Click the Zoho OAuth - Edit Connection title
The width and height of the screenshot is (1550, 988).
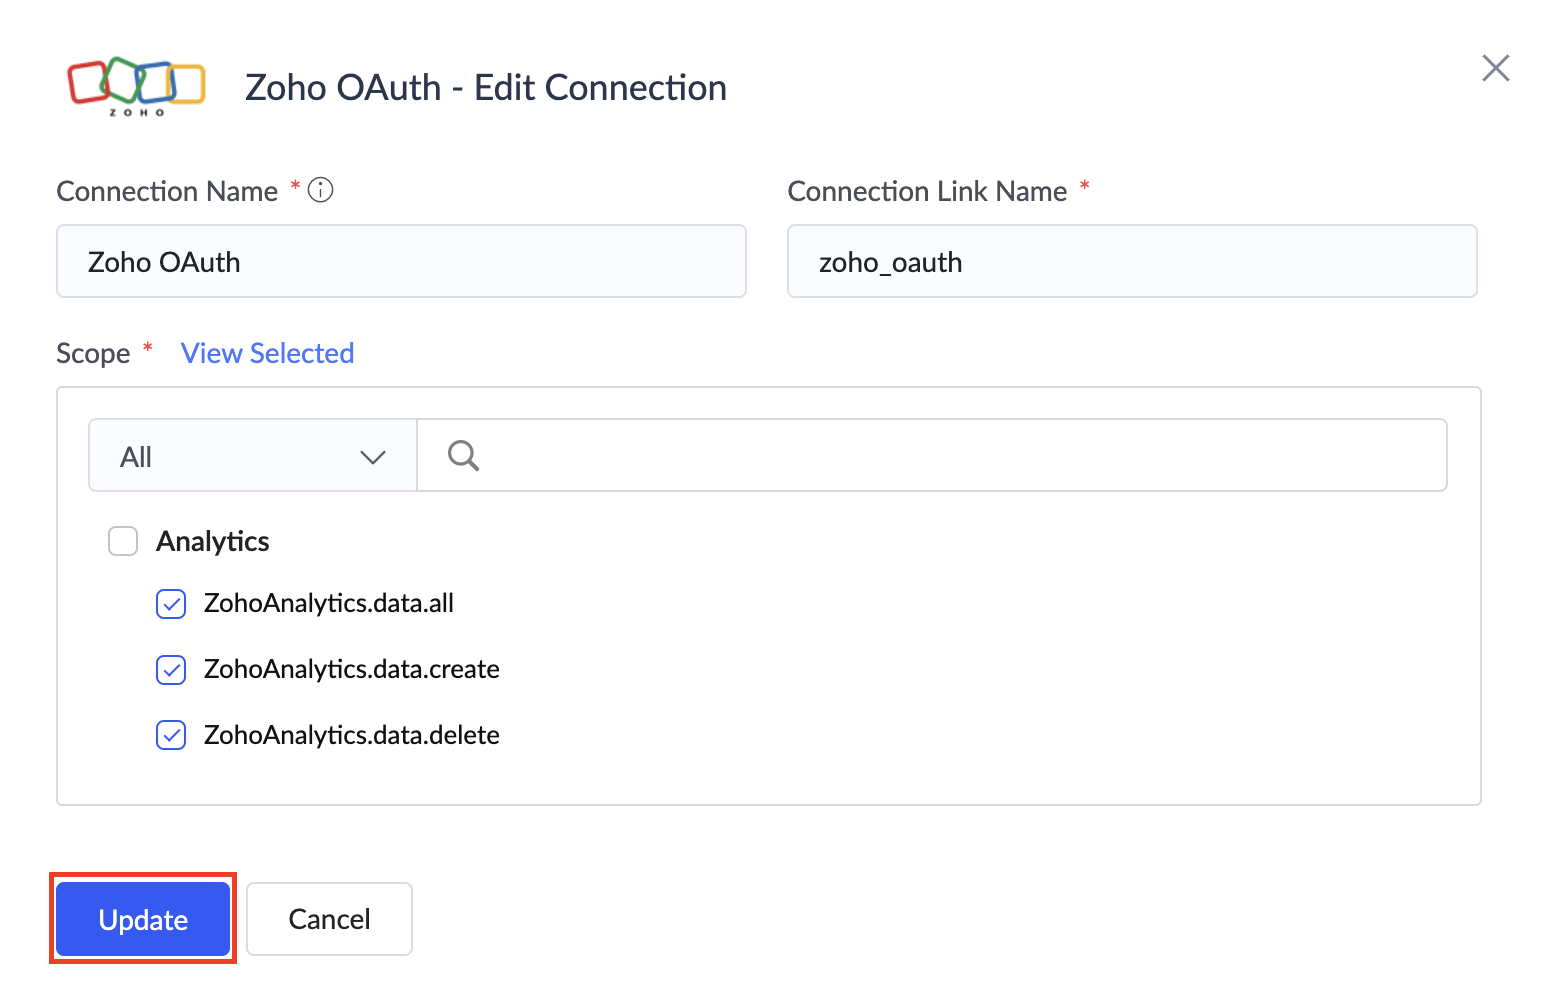485,88
